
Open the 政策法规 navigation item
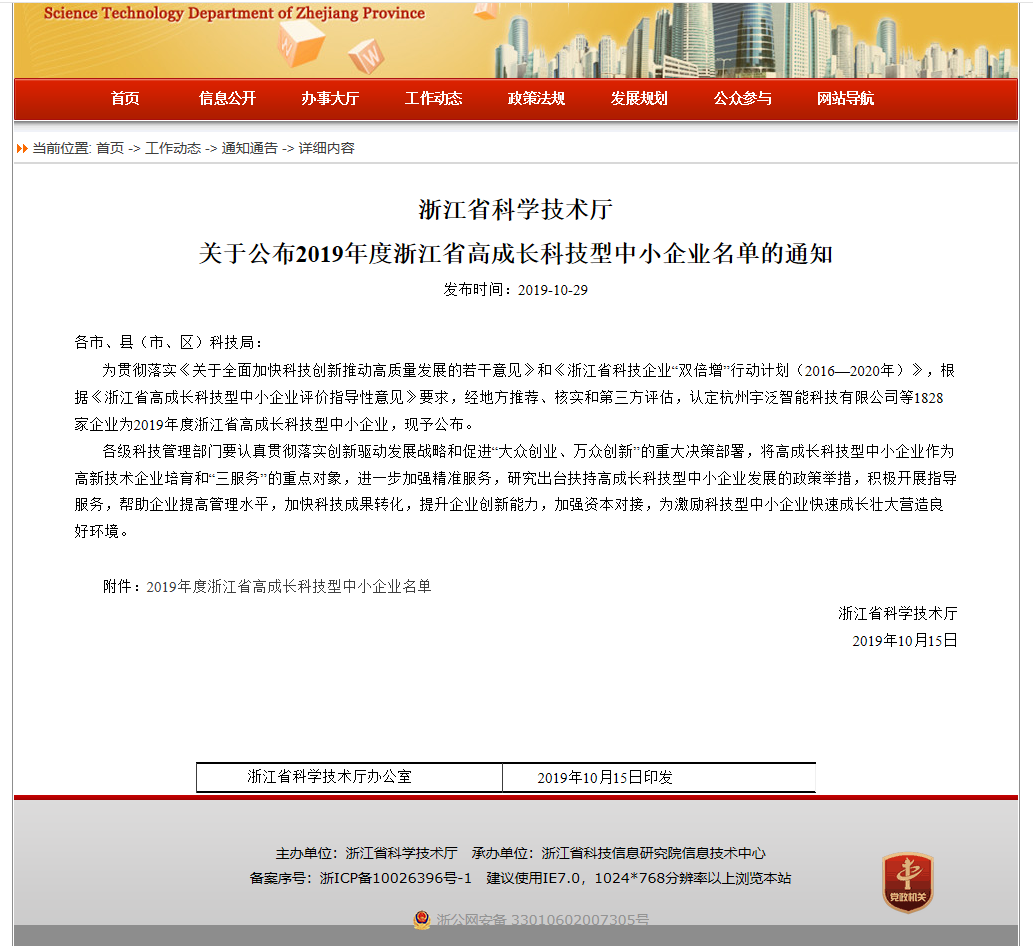[x=536, y=98]
